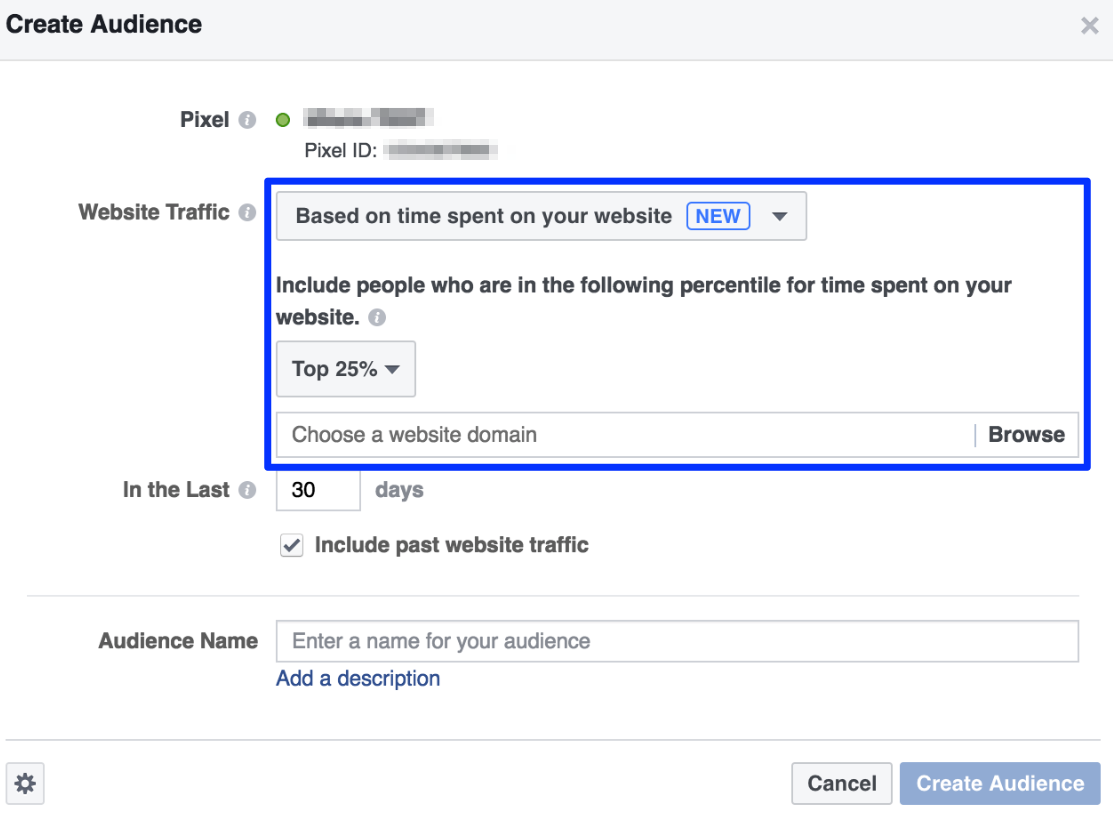
Task: Open the Website Traffic rule dropdown
Action: pyautogui.click(x=541, y=216)
